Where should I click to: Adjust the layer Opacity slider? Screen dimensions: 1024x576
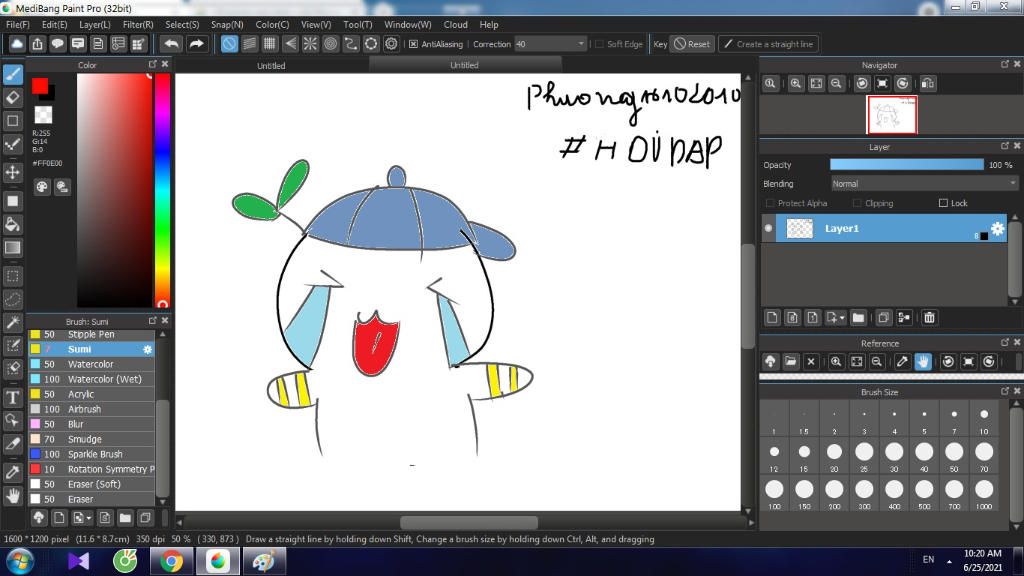pyautogui.click(x=906, y=165)
